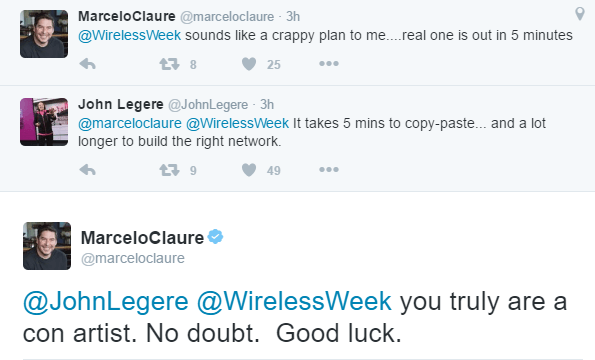595x360 pixels.
Task: Open @JohnLegere mention in main tweet
Action: point(105,302)
